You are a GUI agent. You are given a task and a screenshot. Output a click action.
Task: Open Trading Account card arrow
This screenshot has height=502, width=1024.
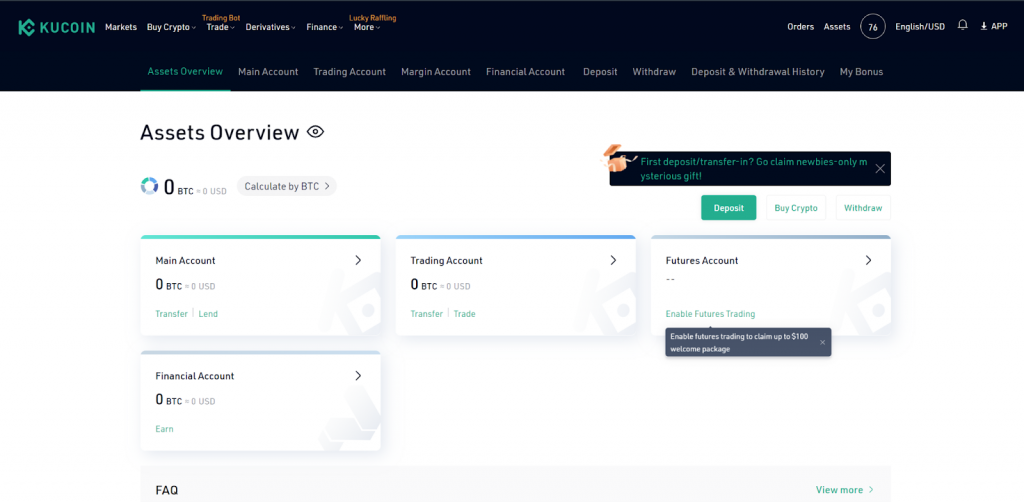coord(613,260)
